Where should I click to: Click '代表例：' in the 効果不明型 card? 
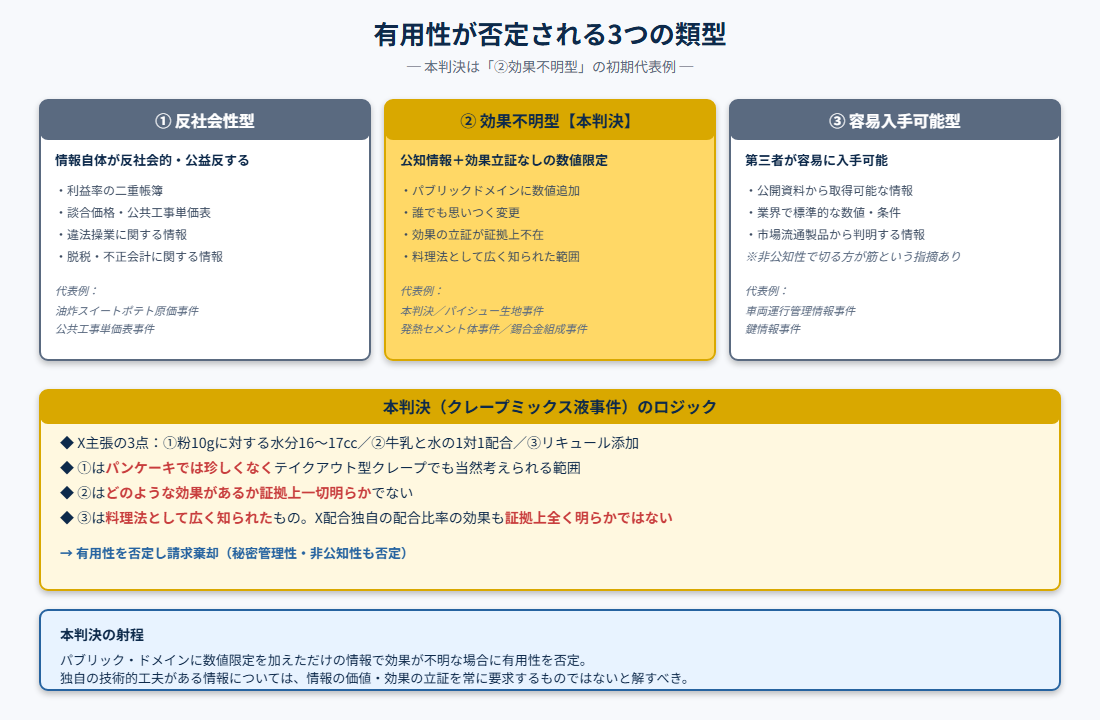422,291
